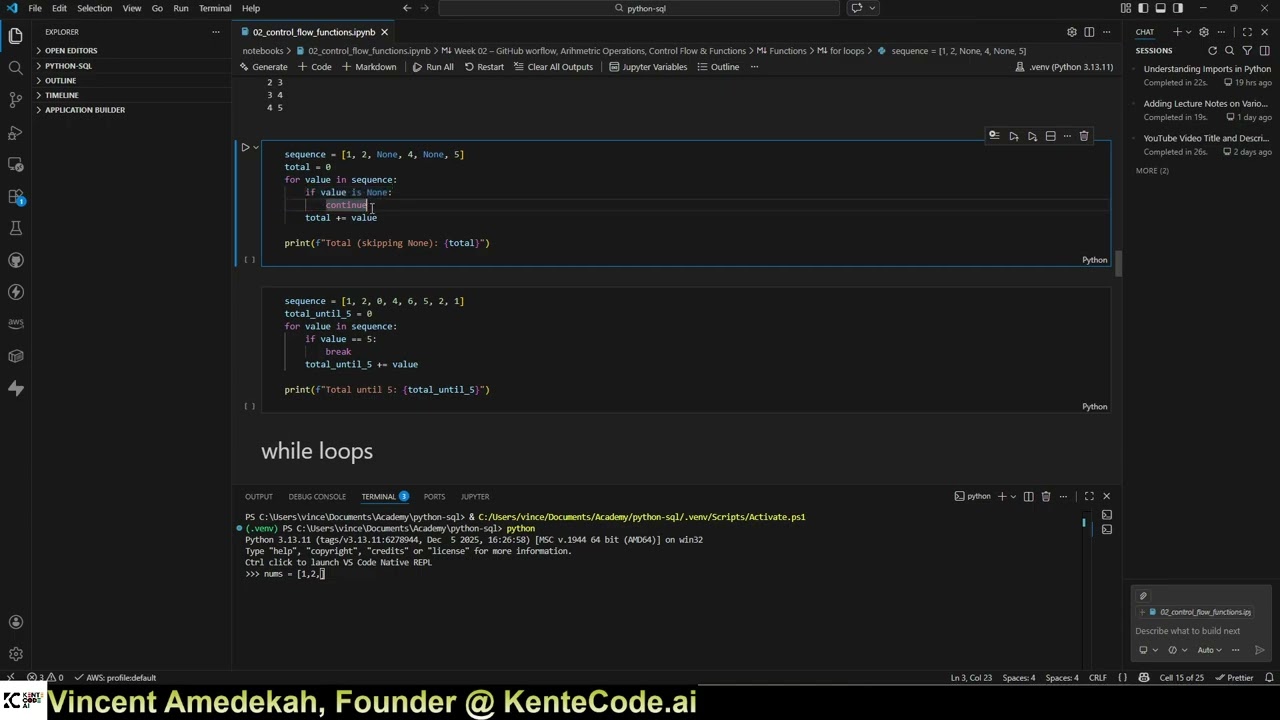Open notifications bell in status bar
The image size is (1280, 720).
pyautogui.click(x=1267, y=677)
